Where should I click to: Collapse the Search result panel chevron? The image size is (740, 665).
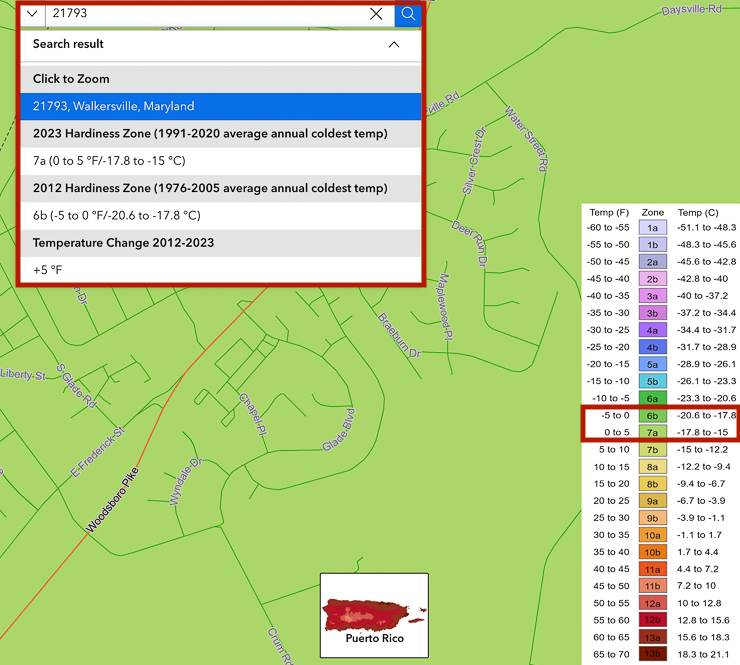[x=394, y=45]
